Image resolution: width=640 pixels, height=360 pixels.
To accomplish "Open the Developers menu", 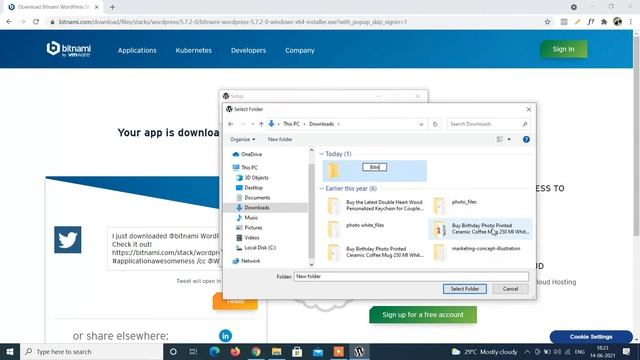I will tap(248, 51).
